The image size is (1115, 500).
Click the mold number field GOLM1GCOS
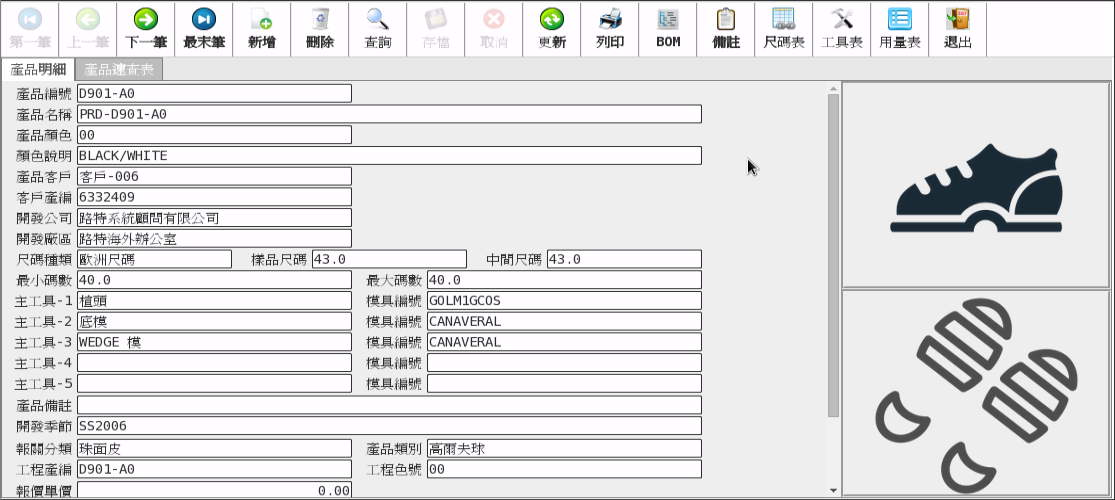[564, 300]
